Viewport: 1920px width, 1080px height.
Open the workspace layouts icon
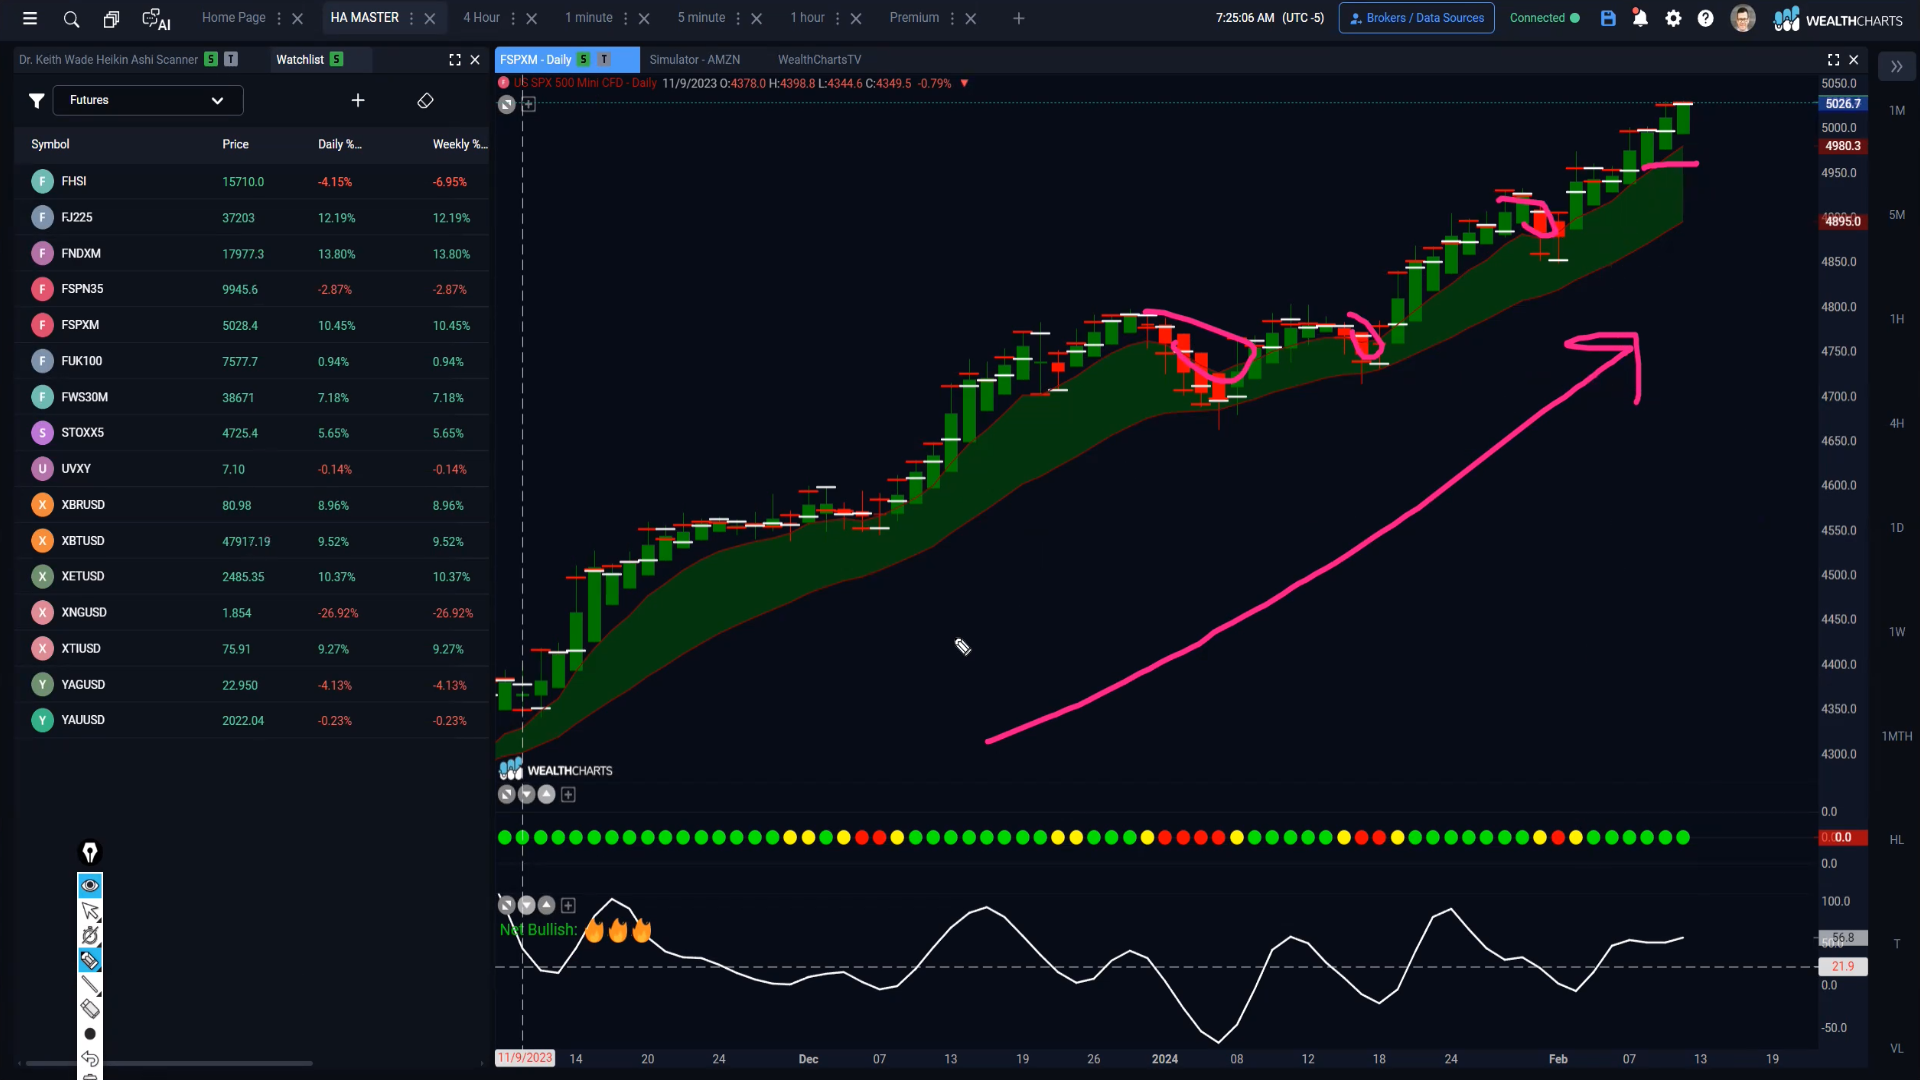point(111,18)
